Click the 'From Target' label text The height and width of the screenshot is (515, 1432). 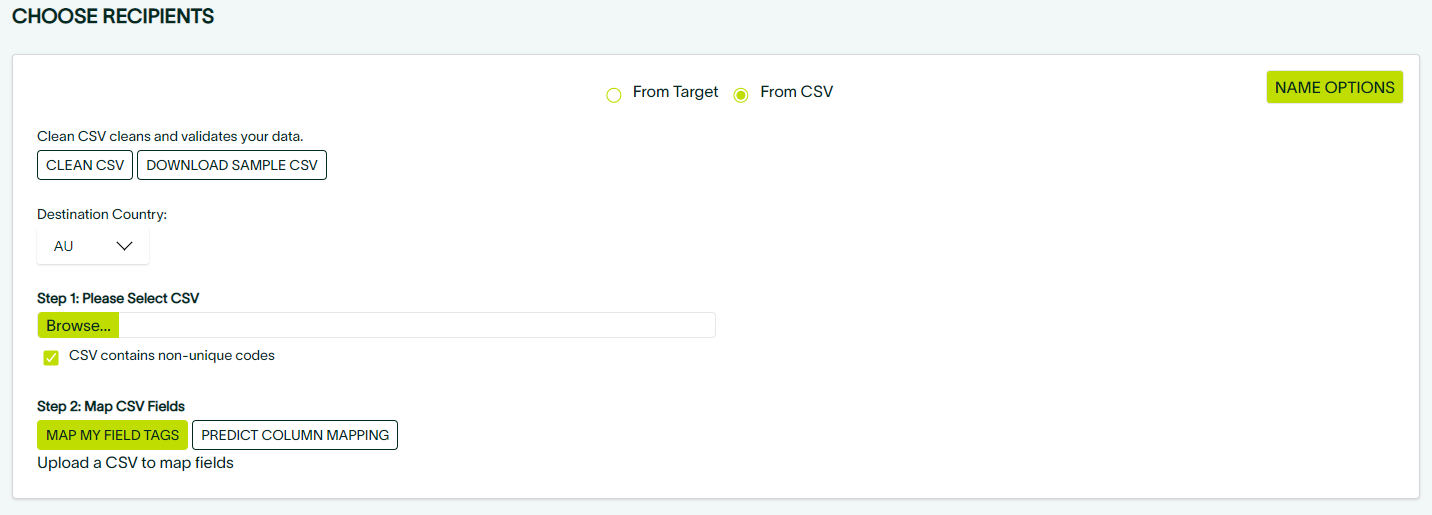pos(676,92)
